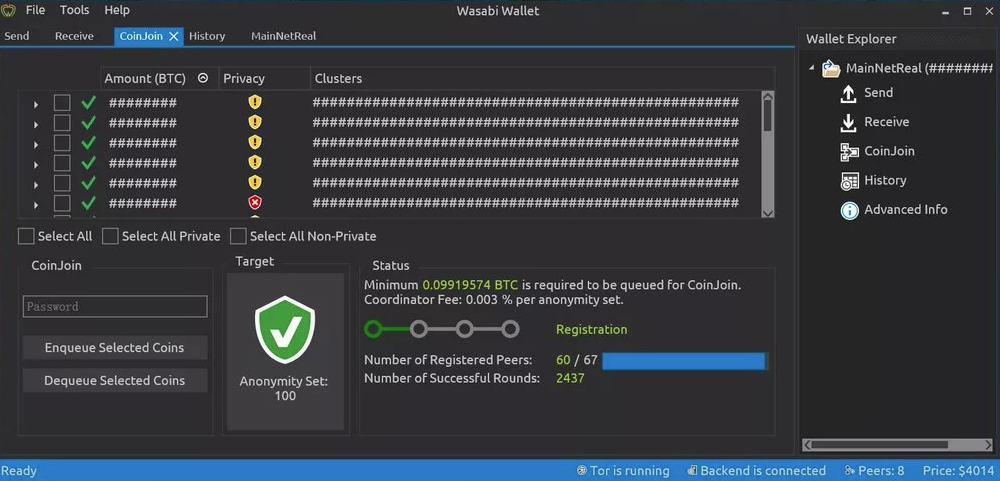Click the coin list vertical scrollbar thumb
This screenshot has height=481, width=1000.
(767, 116)
